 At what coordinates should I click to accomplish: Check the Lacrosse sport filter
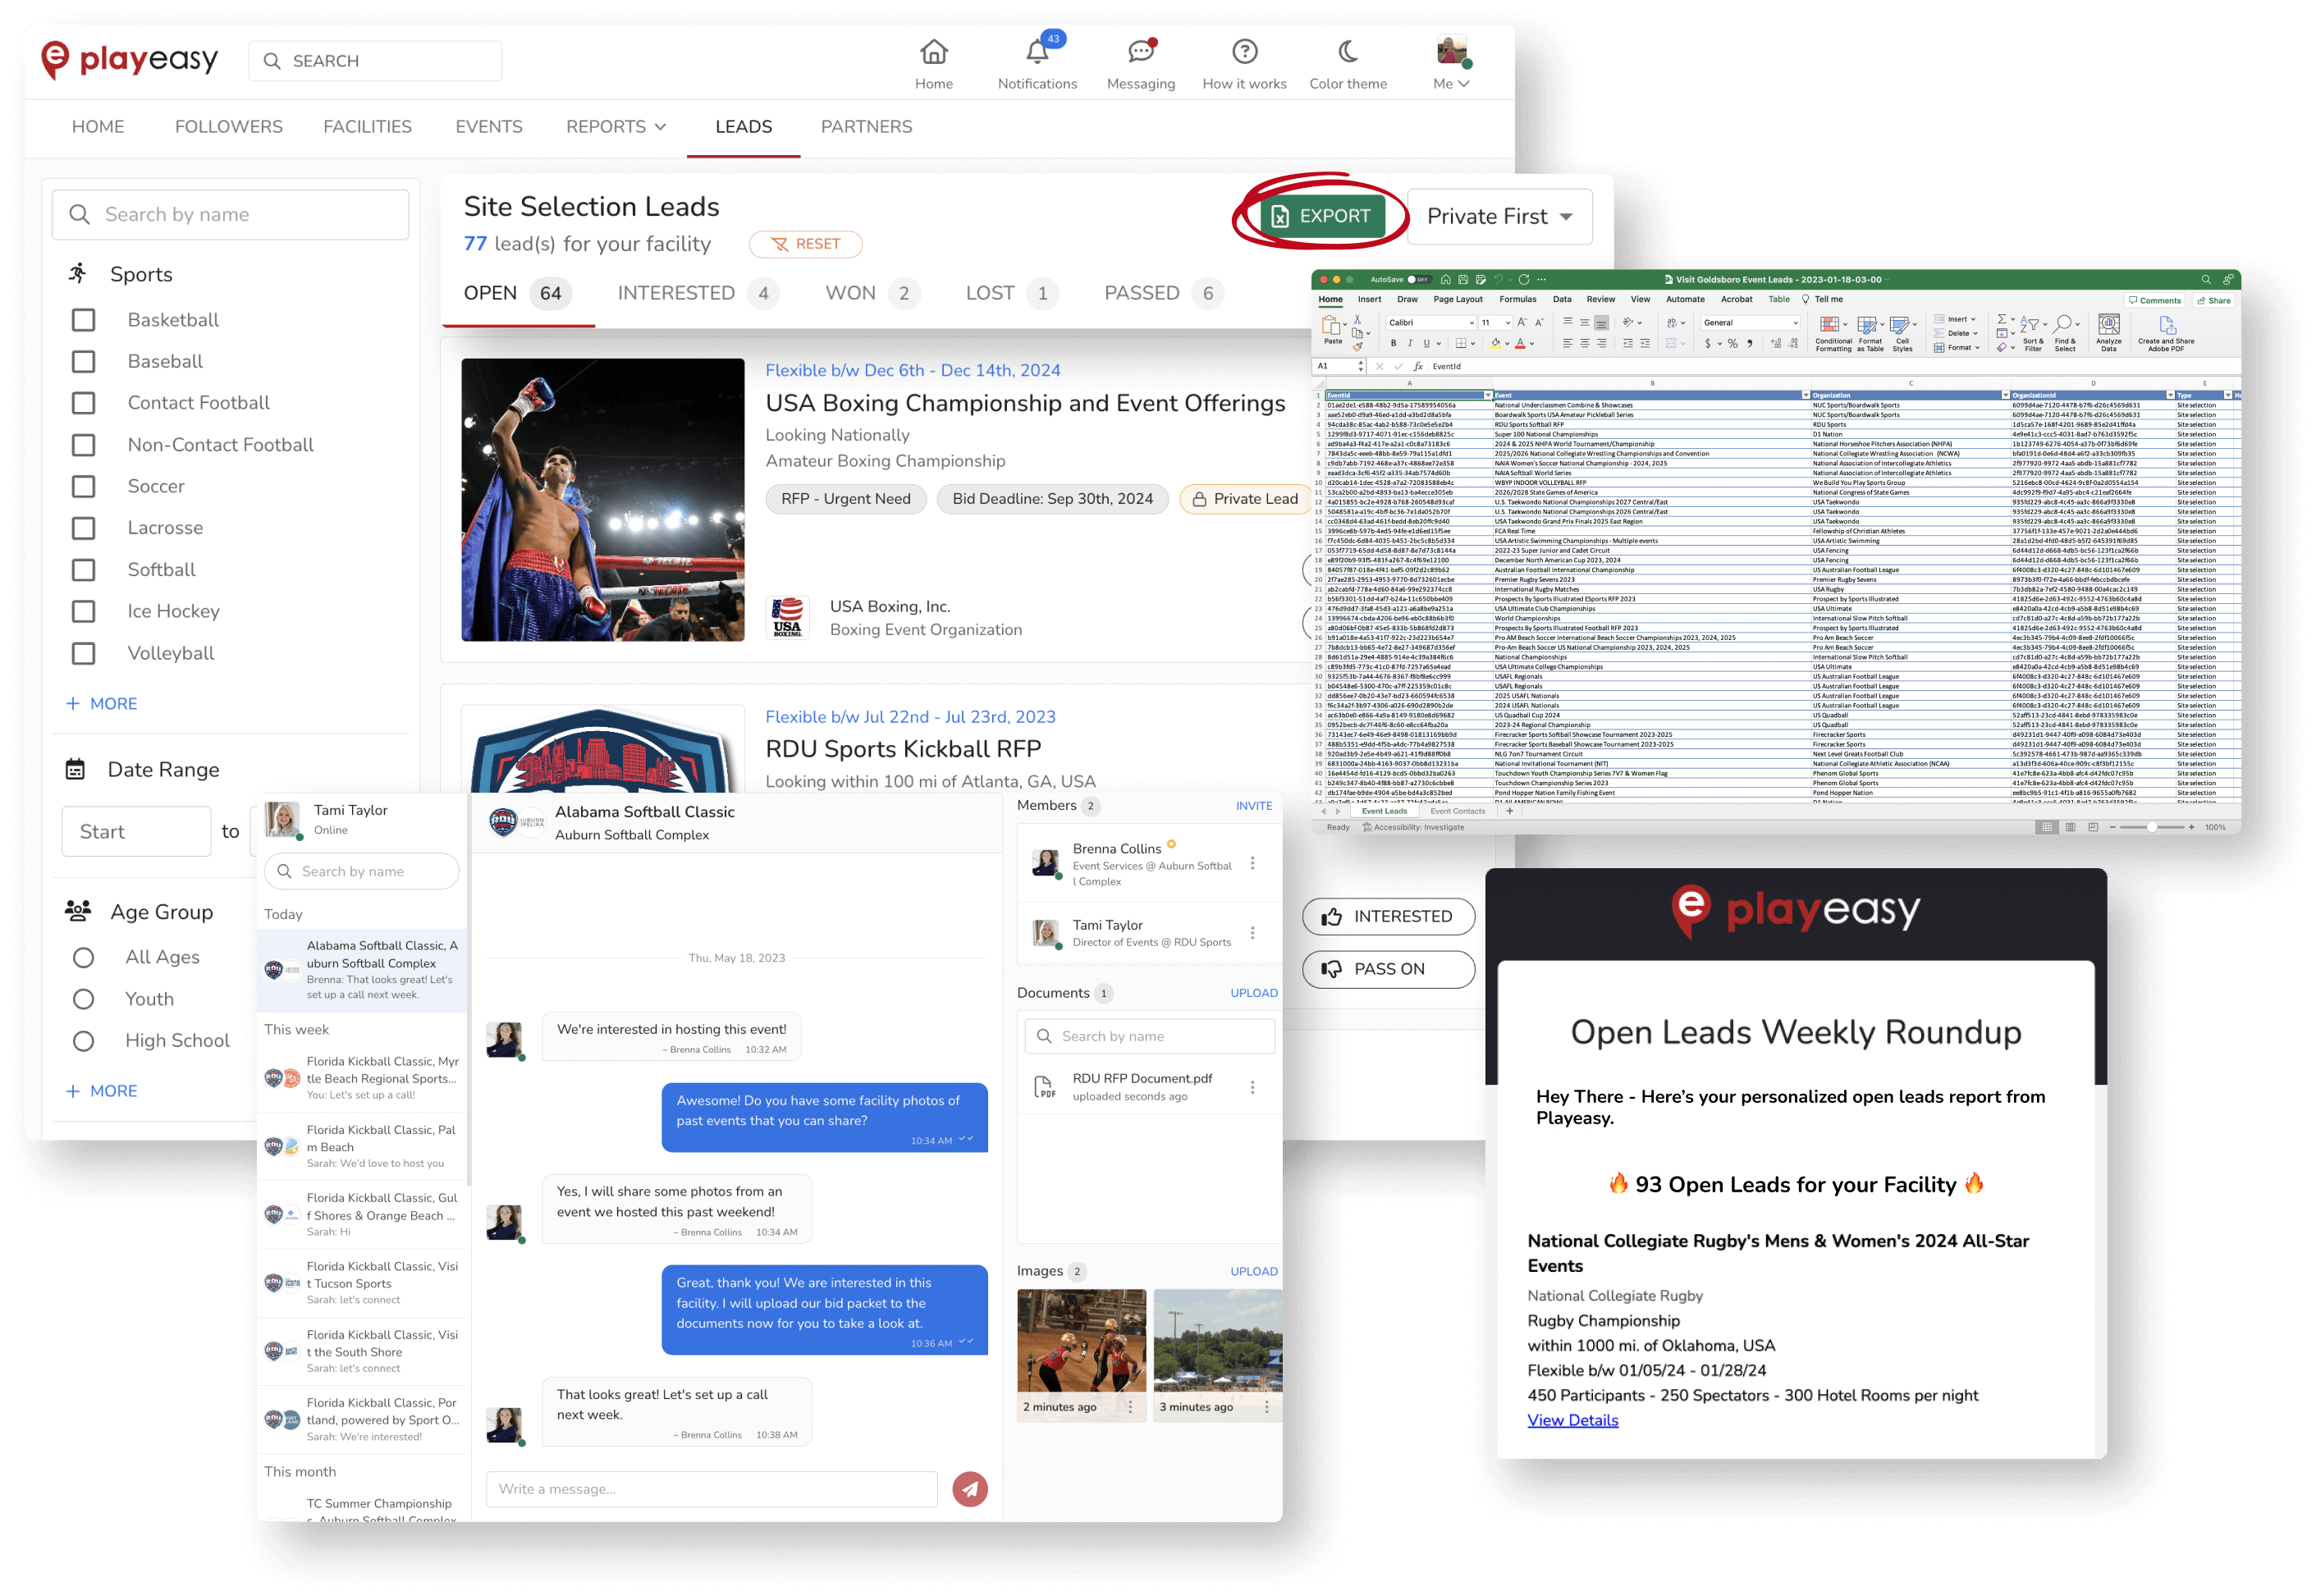pos(84,528)
